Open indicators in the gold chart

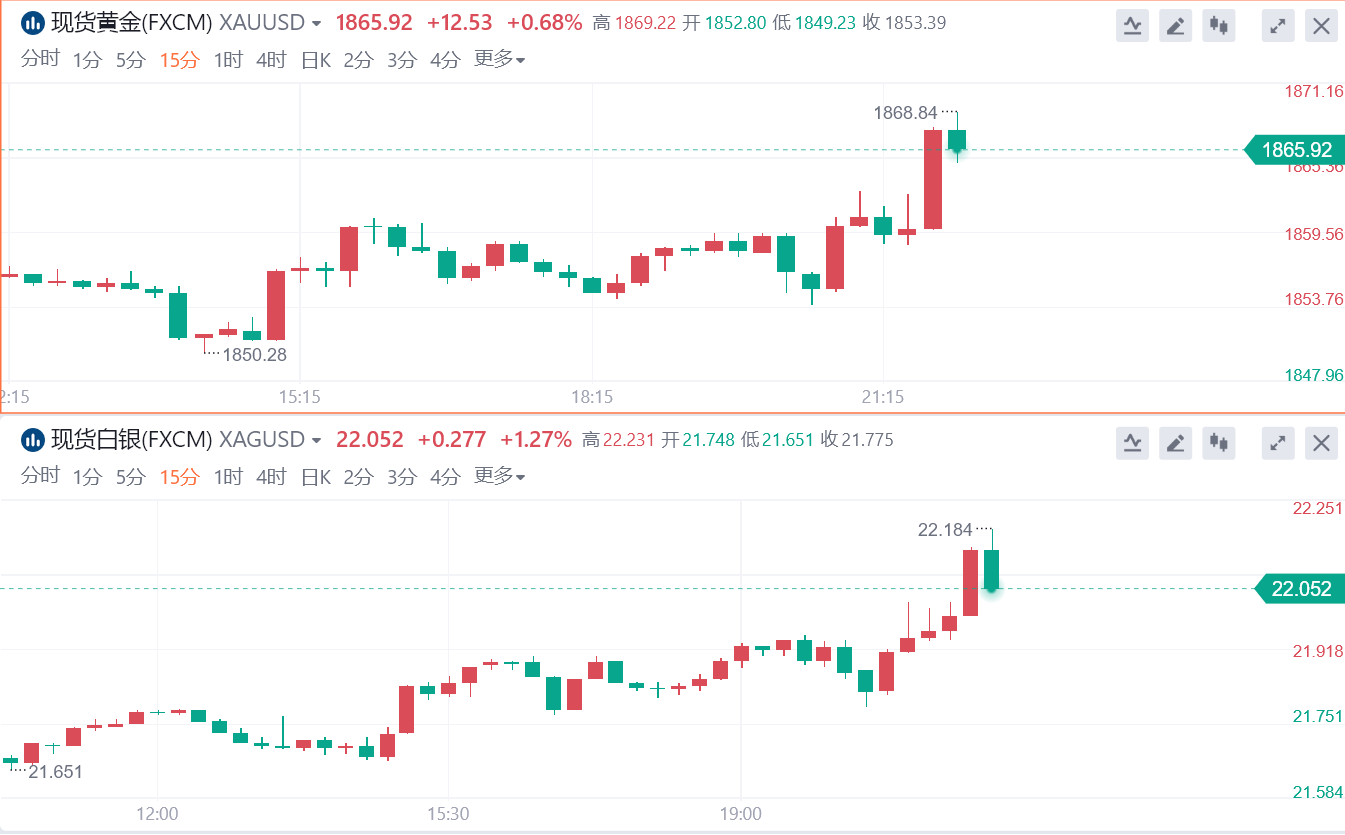(x=1132, y=26)
